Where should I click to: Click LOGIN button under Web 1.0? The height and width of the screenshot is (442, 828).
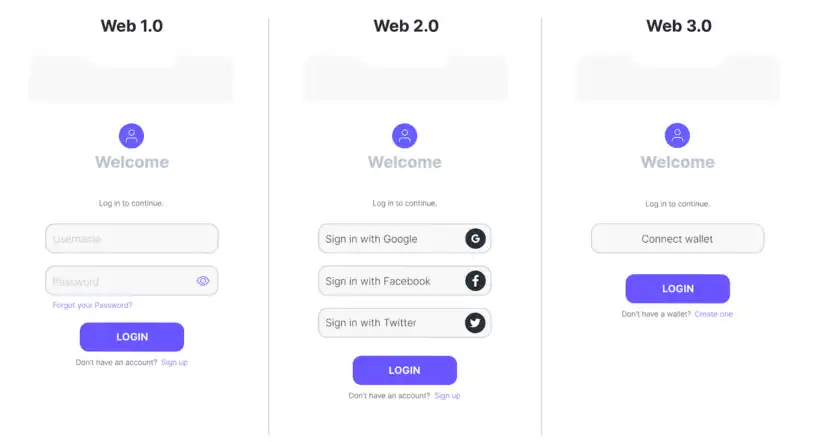132,337
